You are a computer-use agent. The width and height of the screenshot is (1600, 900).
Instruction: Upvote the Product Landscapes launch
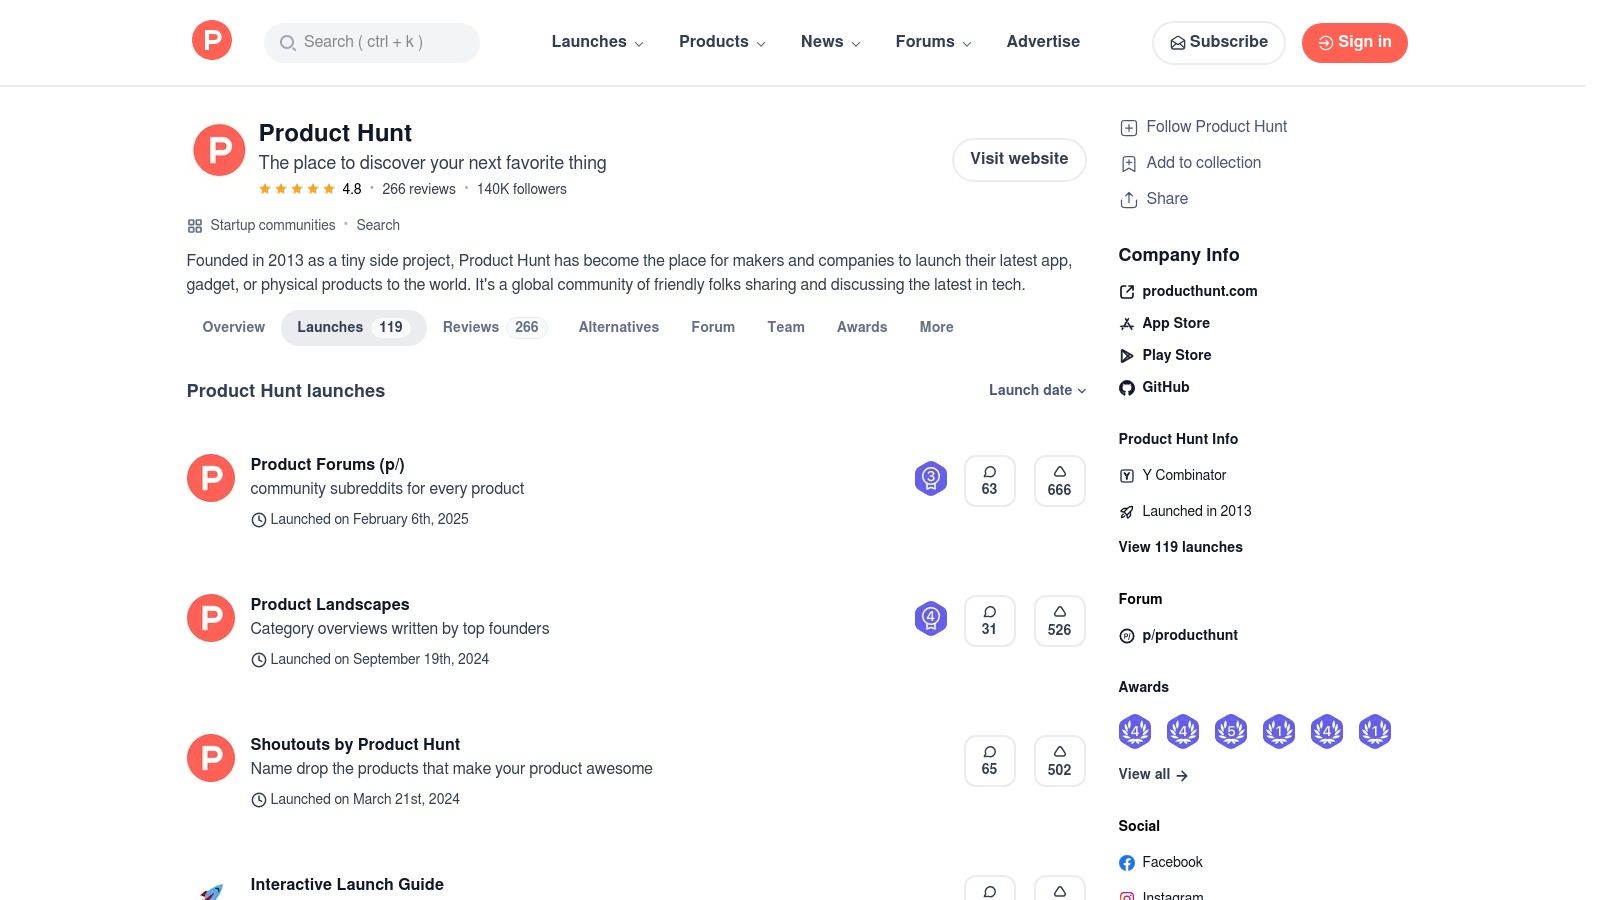tap(1059, 620)
